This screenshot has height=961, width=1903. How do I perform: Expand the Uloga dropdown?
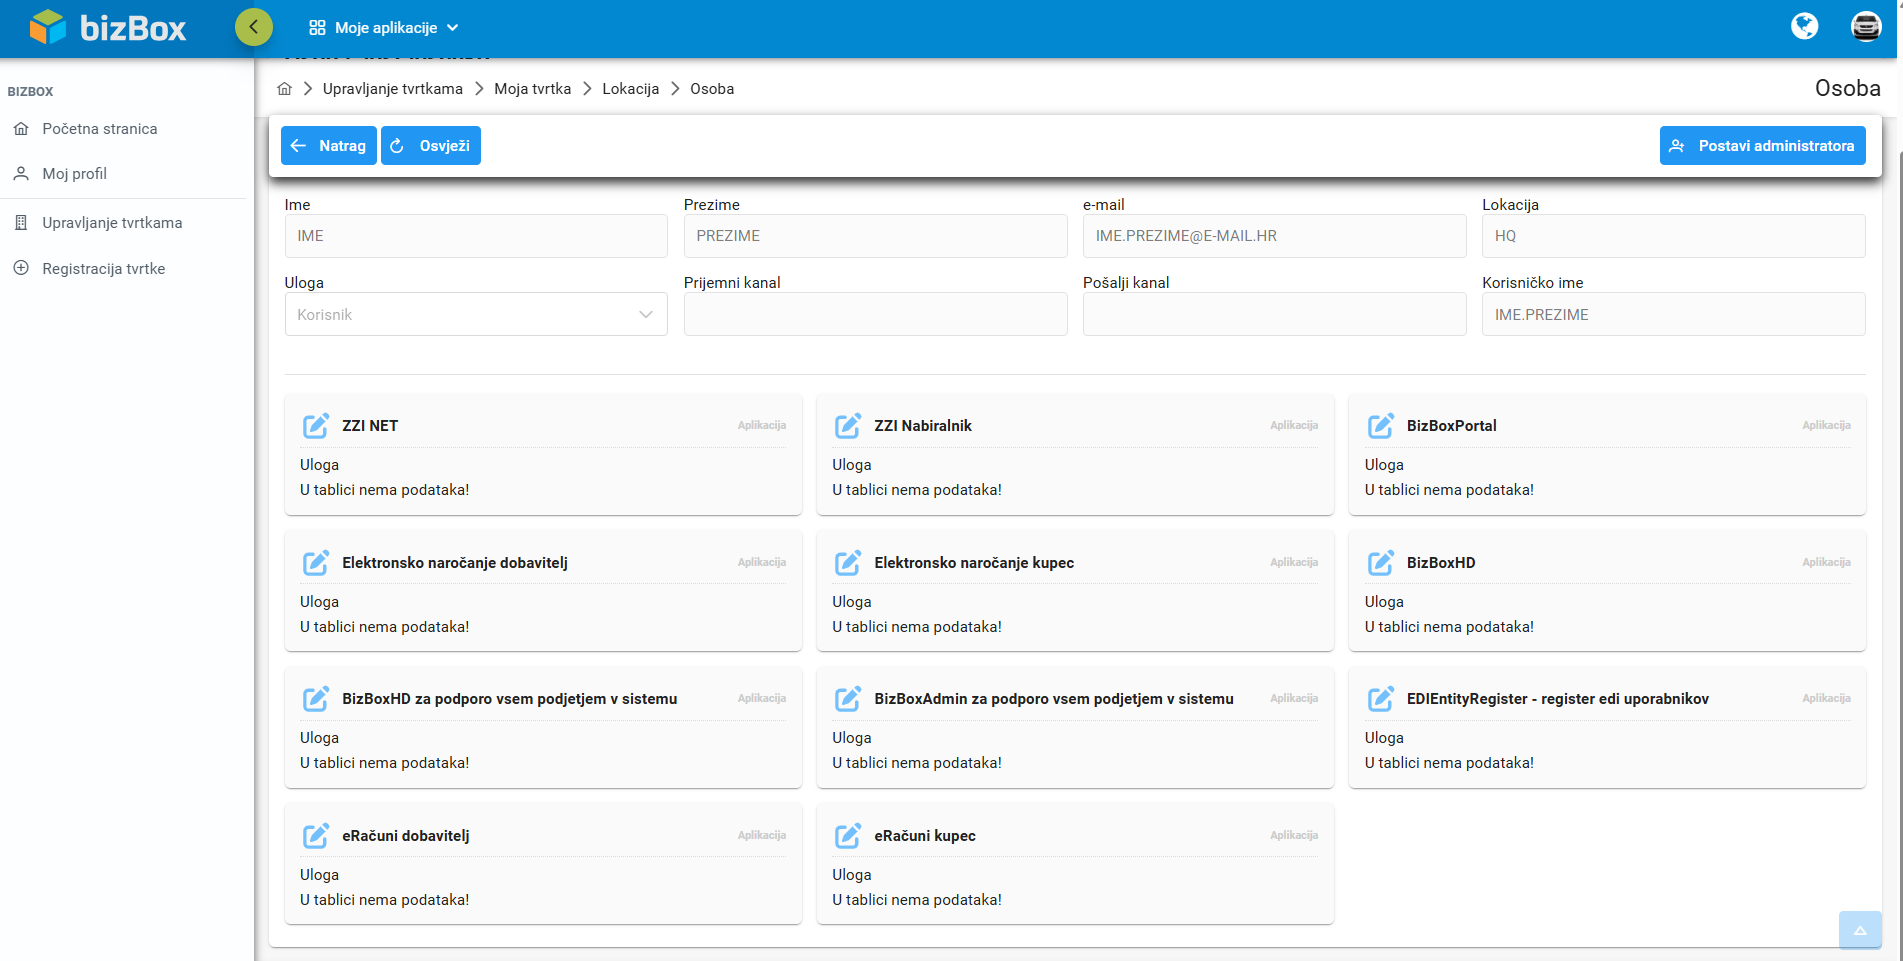pyautogui.click(x=476, y=314)
